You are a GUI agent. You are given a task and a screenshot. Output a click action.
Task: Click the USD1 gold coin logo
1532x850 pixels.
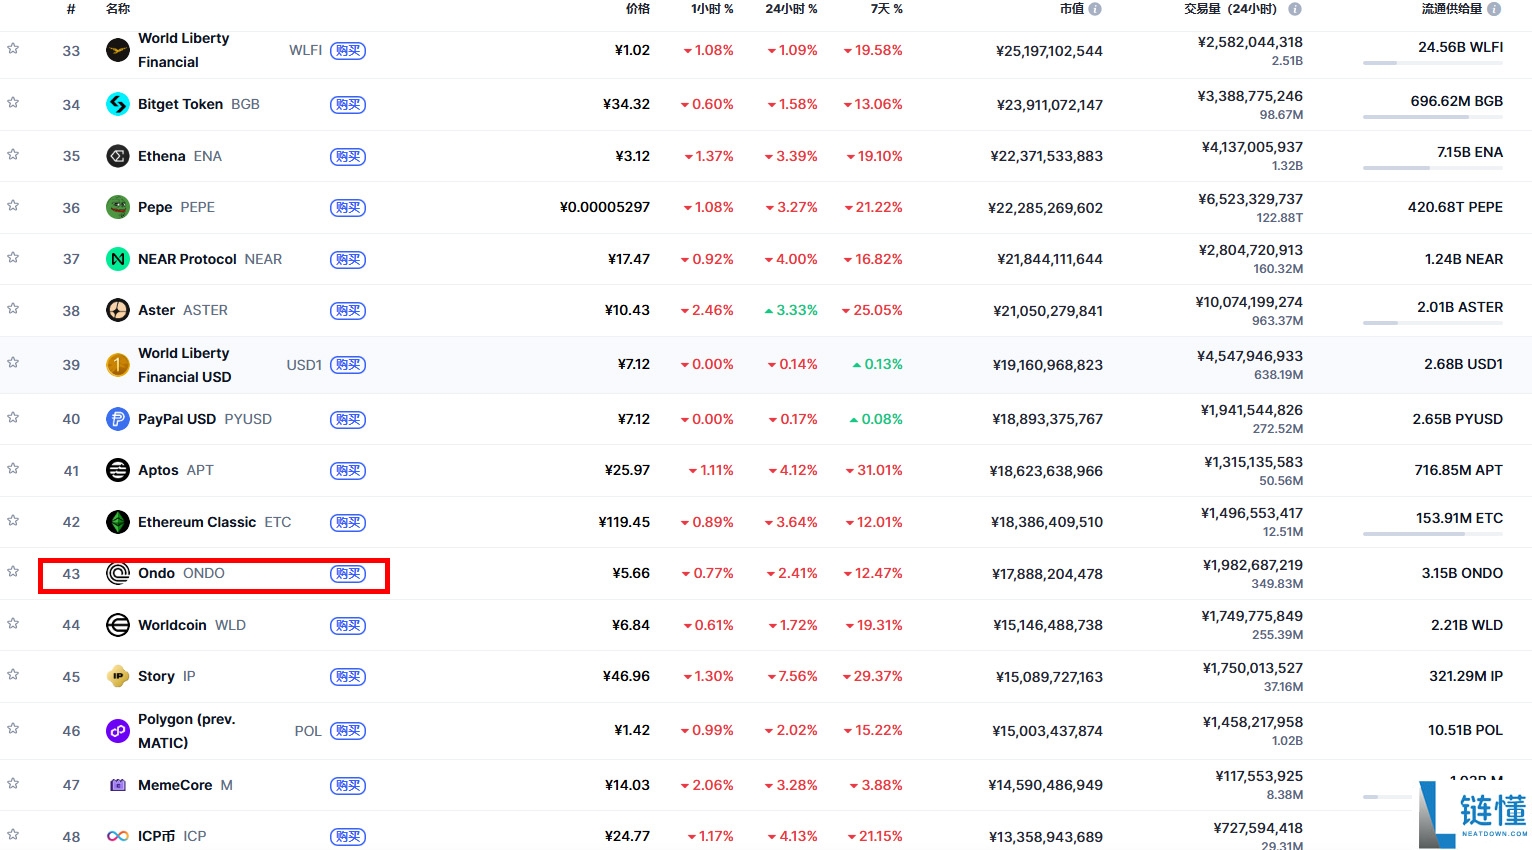click(118, 365)
